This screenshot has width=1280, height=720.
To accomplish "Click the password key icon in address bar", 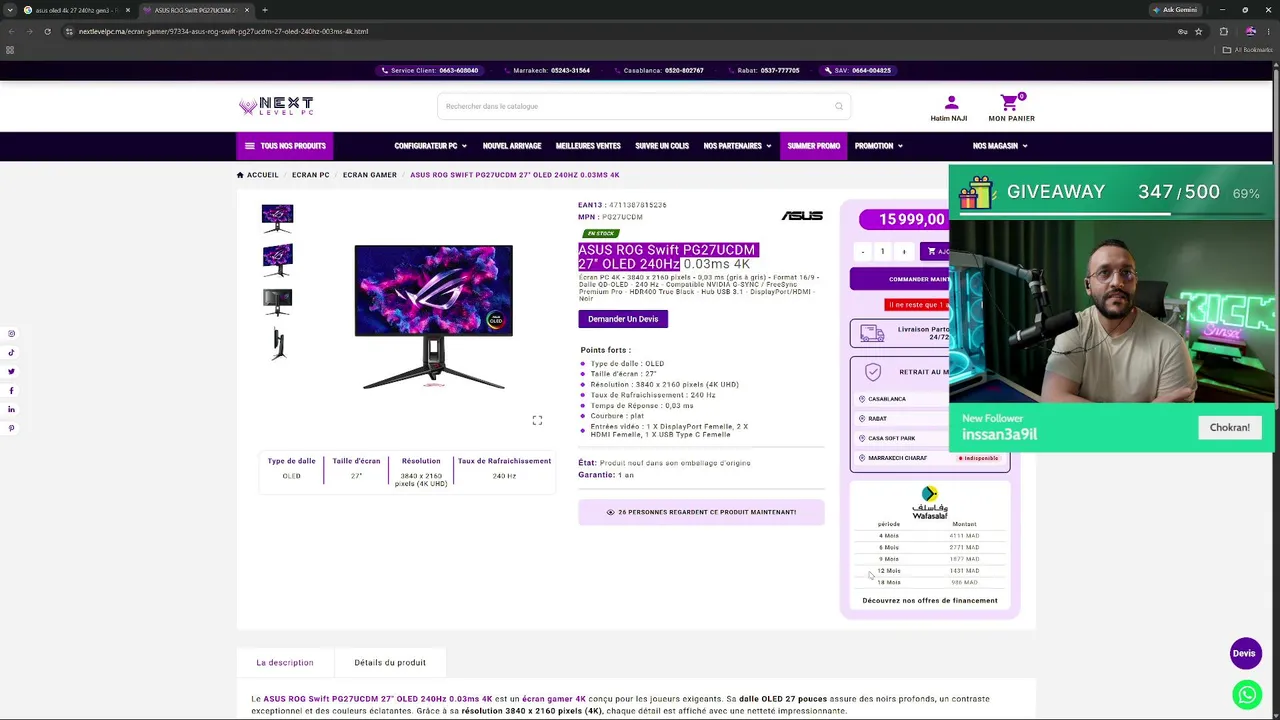I will pos(1182,31).
